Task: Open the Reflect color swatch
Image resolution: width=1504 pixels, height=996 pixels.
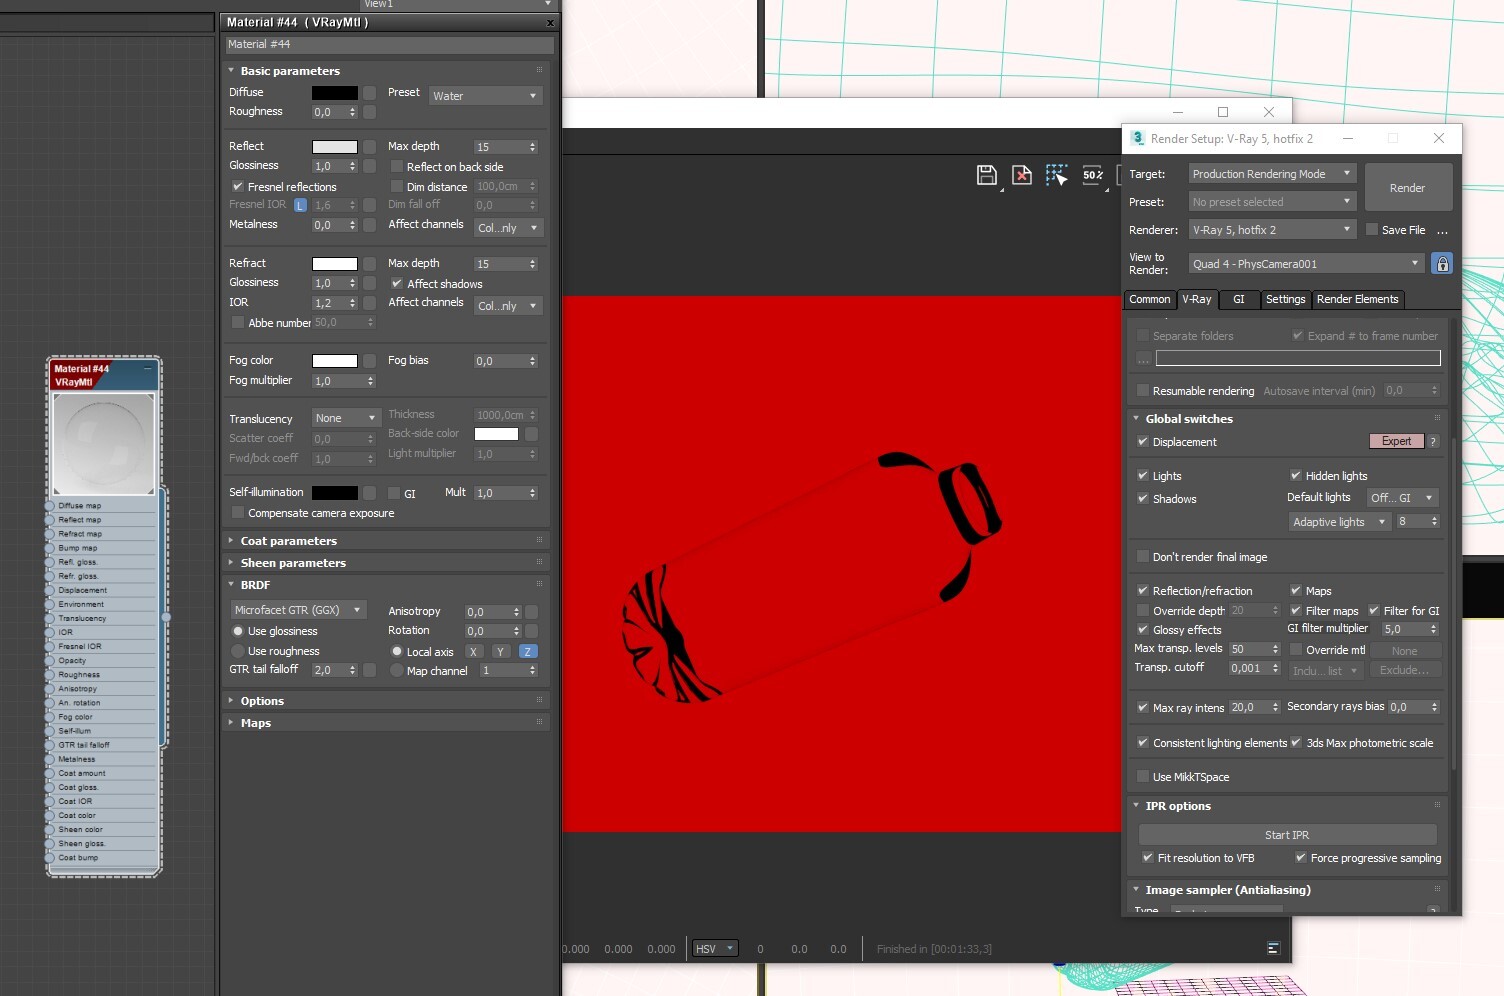Action: coord(334,147)
